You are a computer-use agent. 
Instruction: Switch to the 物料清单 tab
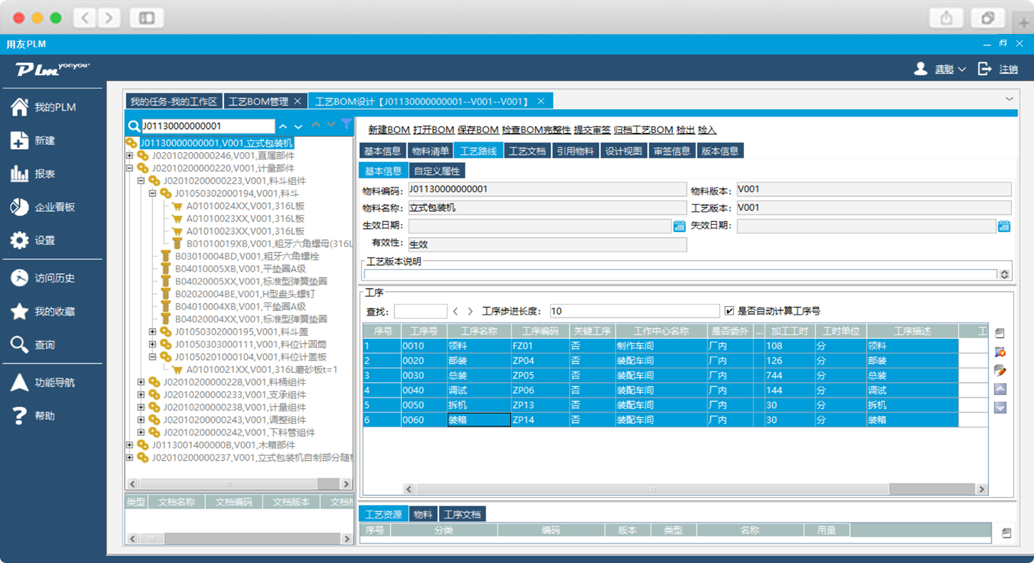[x=430, y=151]
